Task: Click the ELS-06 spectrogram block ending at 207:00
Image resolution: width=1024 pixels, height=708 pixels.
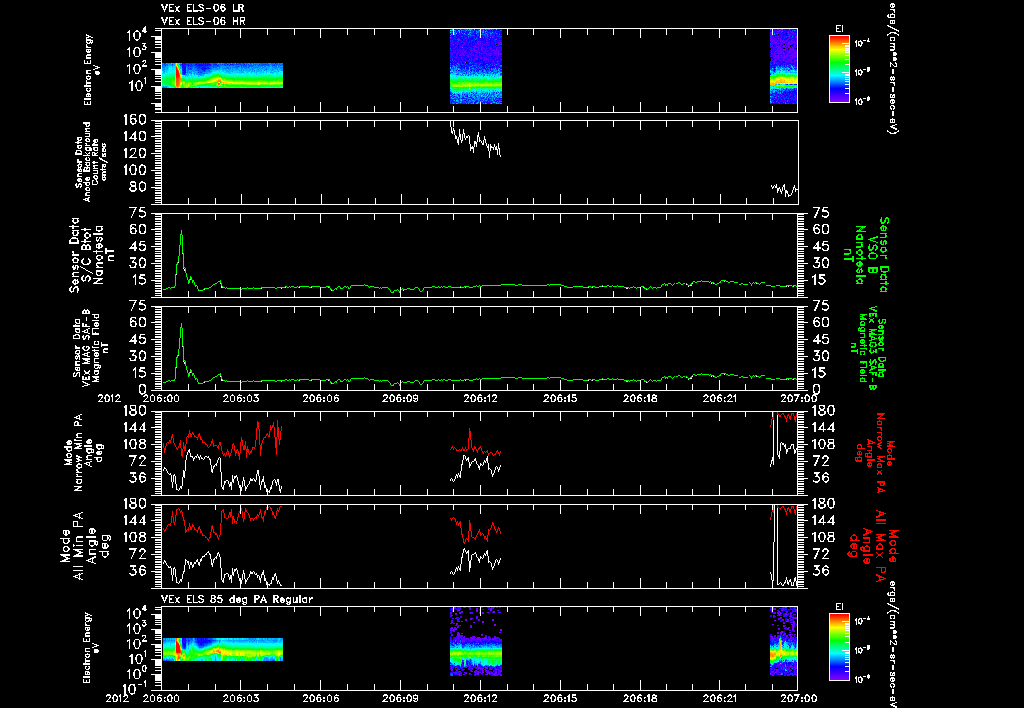Action: (x=784, y=66)
